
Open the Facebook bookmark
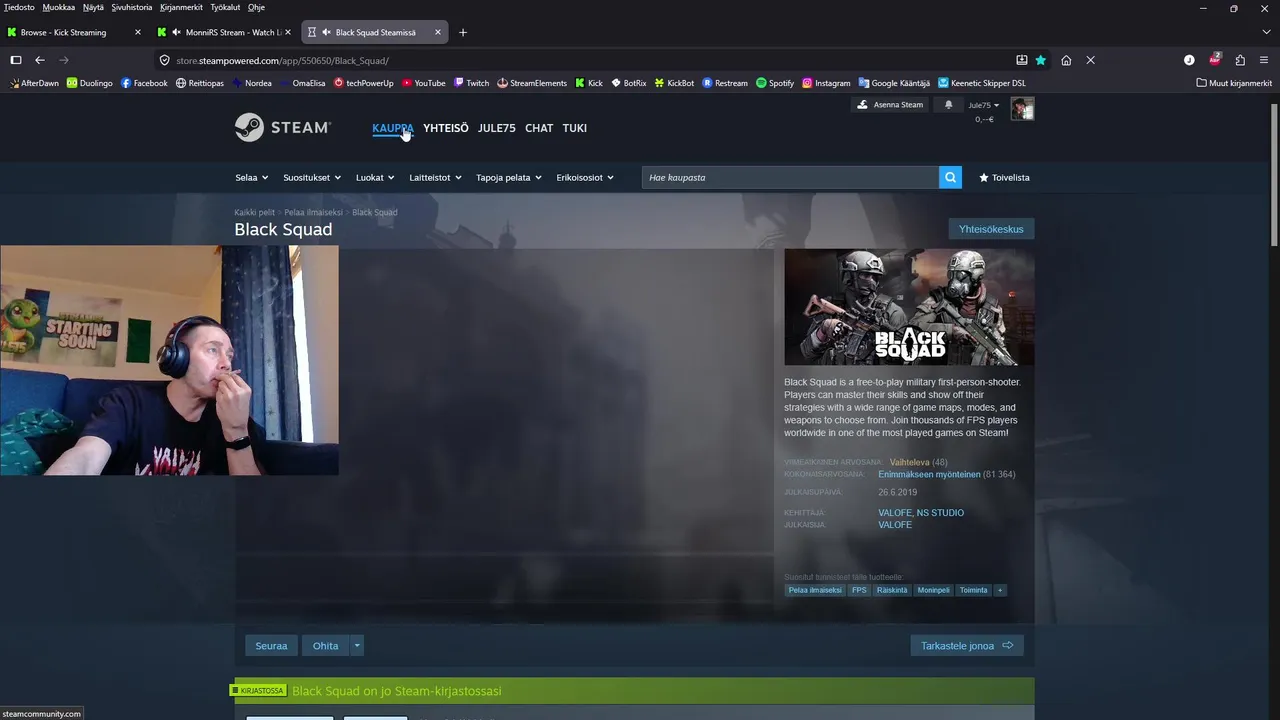[144, 83]
